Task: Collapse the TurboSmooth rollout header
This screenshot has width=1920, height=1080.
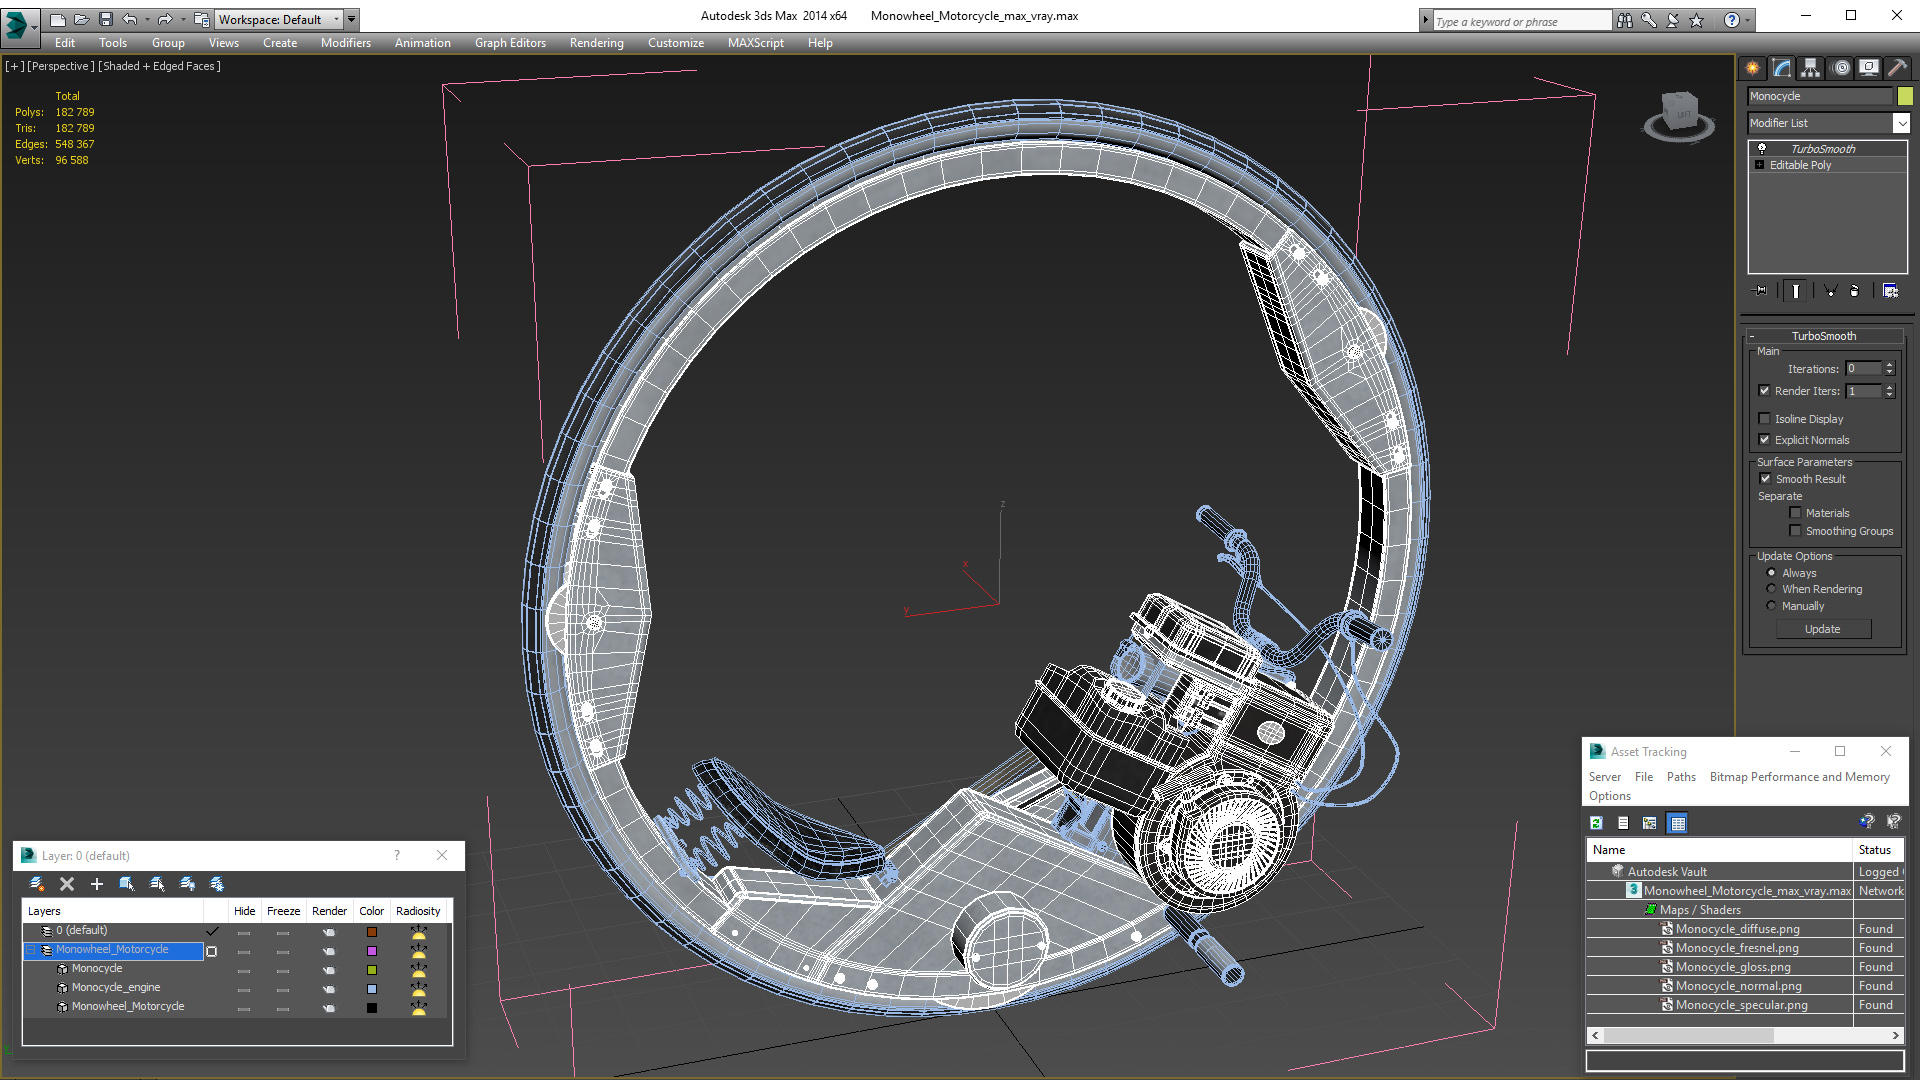Action: click(x=1824, y=336)
